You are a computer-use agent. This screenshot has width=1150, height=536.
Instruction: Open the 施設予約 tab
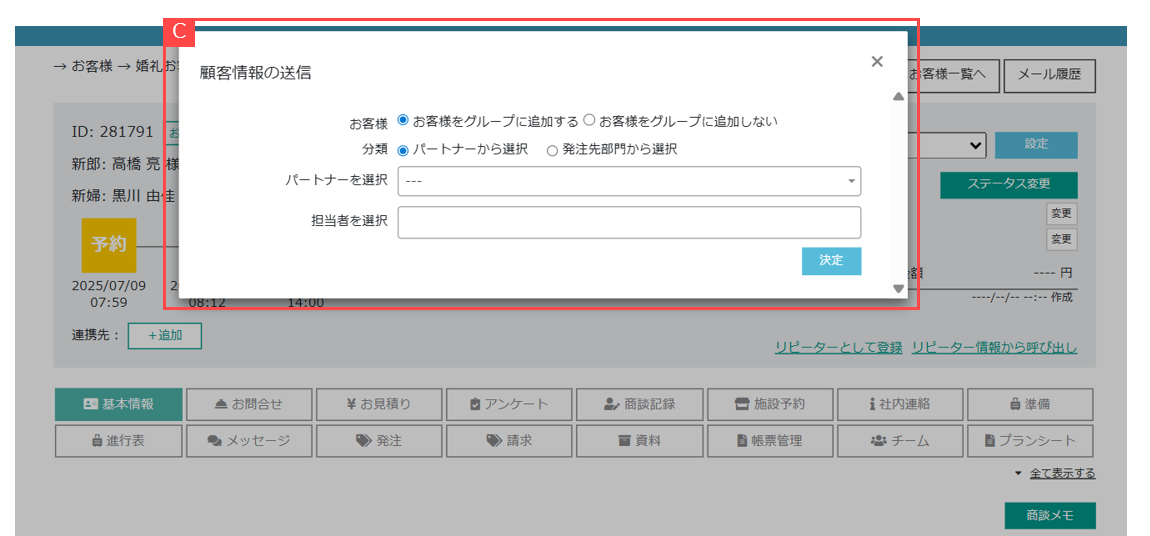point(770,404)
